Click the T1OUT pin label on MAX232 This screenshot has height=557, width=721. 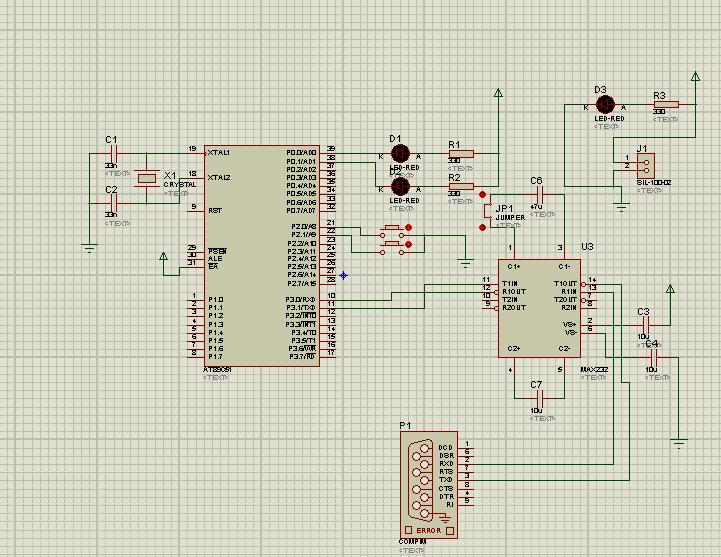click(566, 284)
